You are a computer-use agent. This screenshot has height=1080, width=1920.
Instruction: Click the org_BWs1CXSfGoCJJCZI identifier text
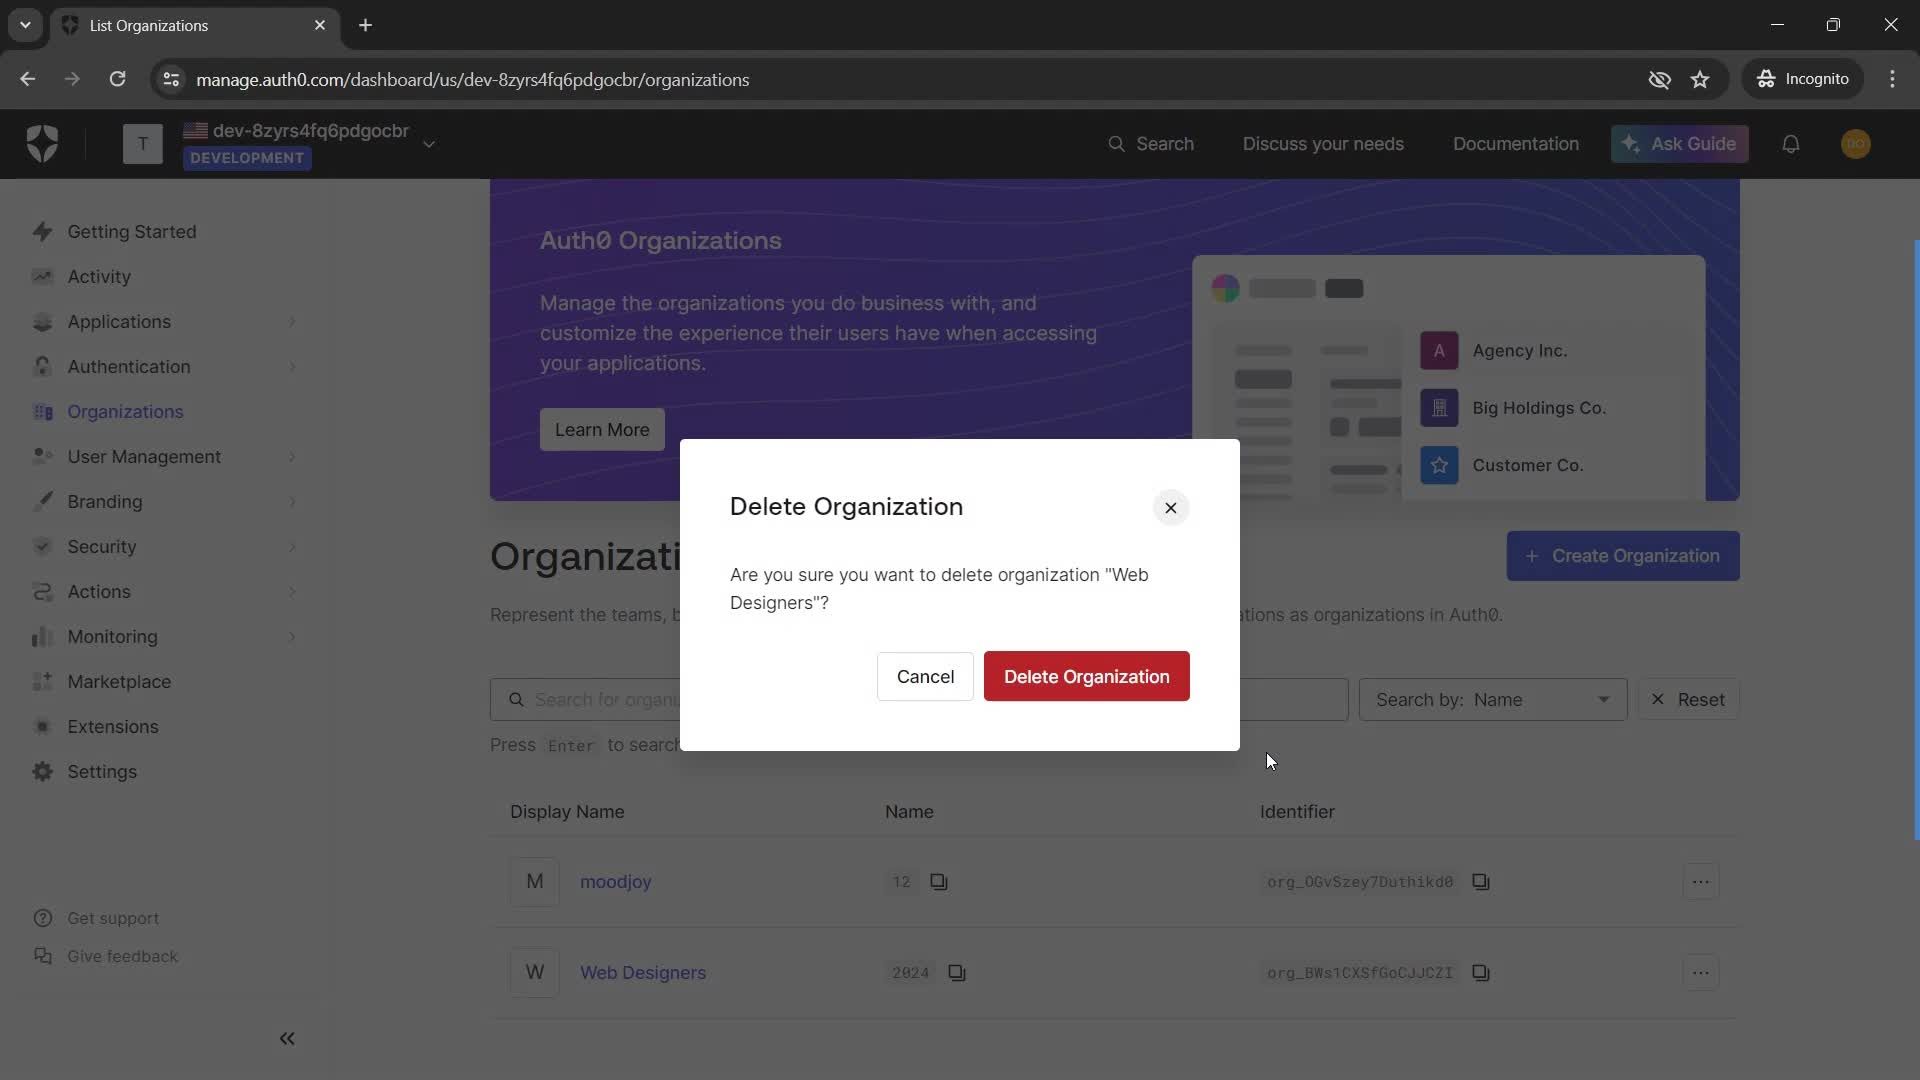click(x=1360, y=973)
